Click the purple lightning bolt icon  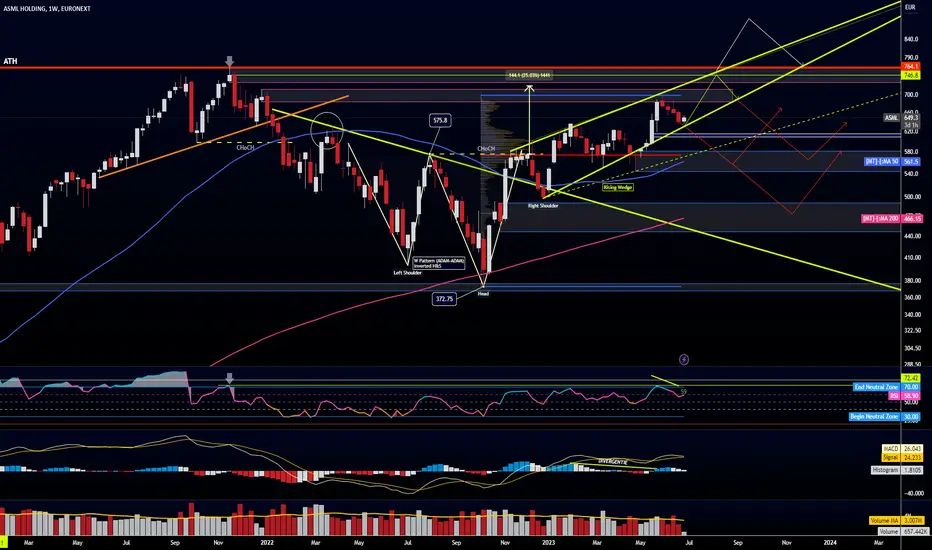pos(684,359)
